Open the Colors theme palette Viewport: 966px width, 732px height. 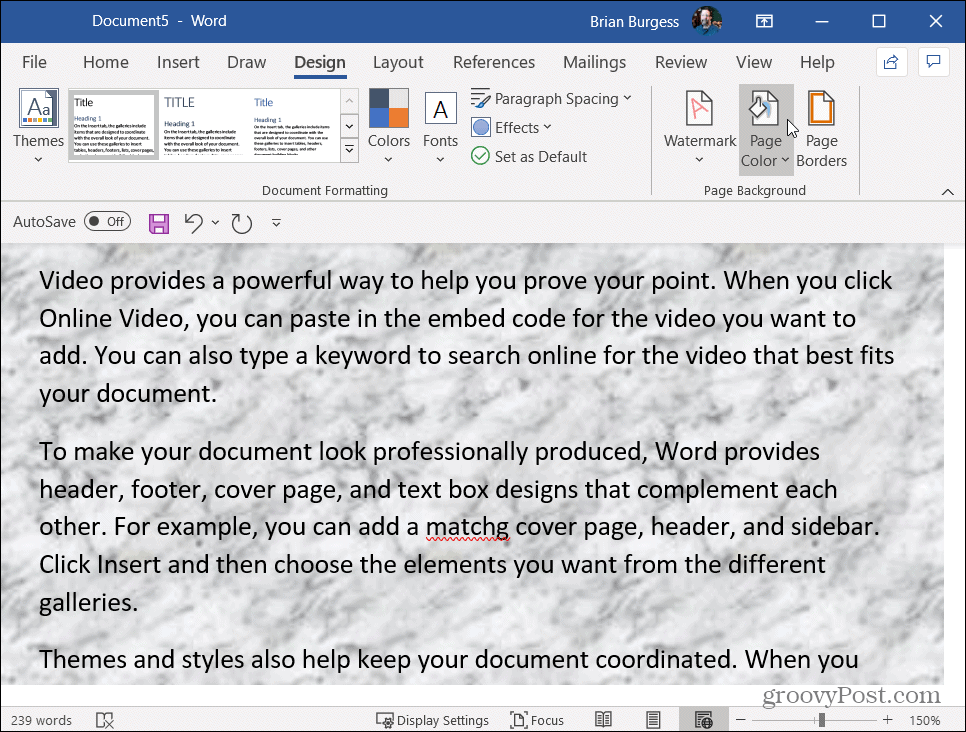[x=389, y=126]
